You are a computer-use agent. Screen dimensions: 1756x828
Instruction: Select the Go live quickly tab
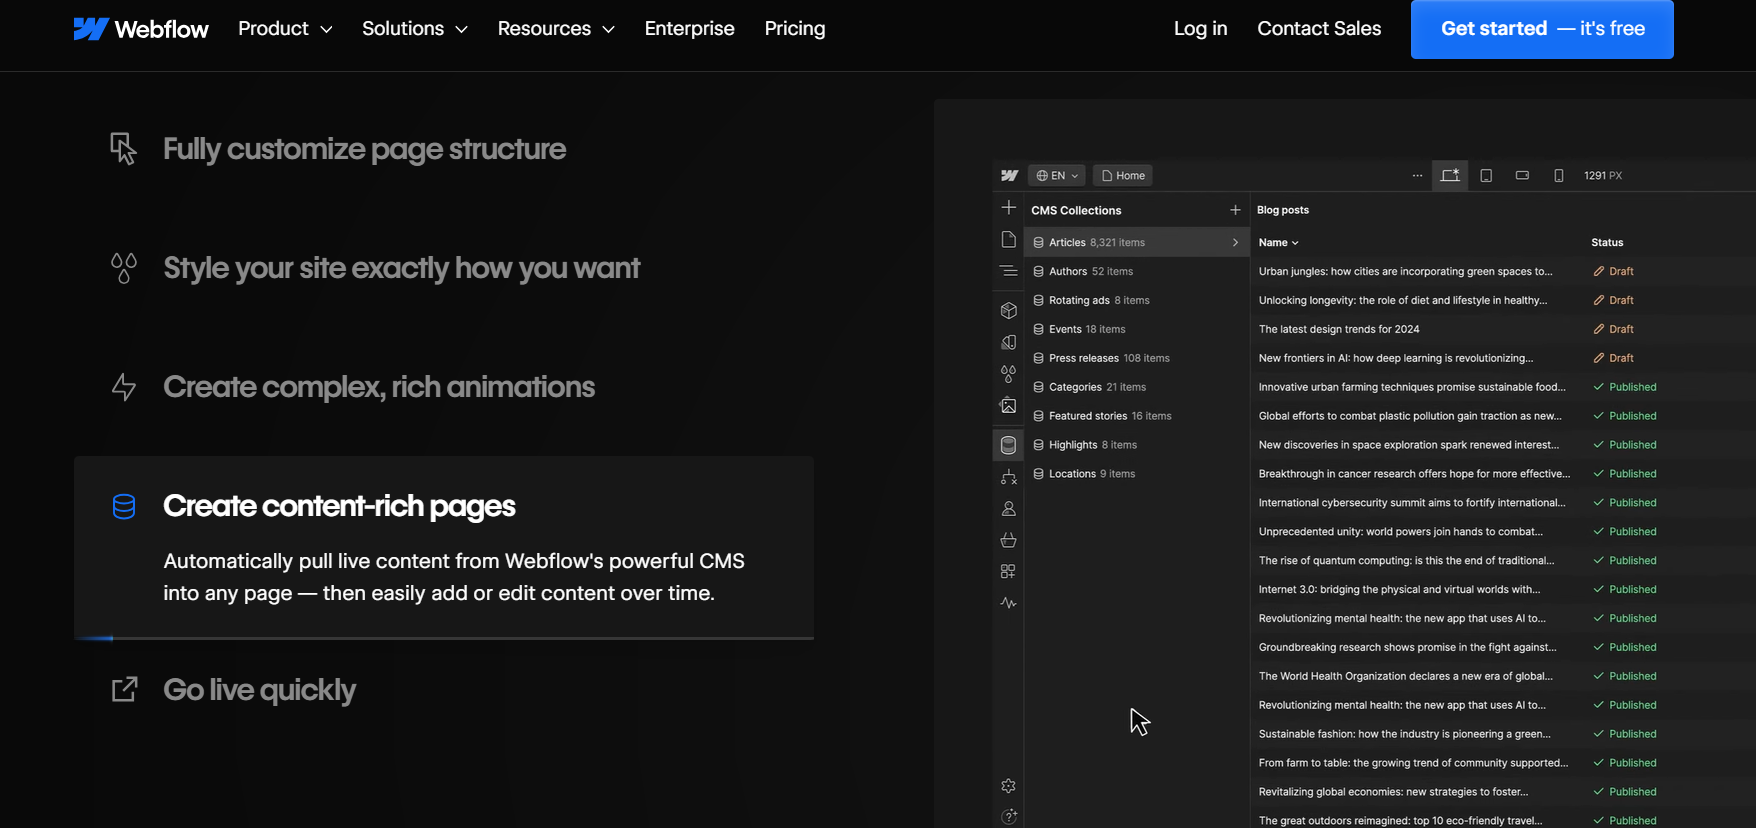pos(259,690)
